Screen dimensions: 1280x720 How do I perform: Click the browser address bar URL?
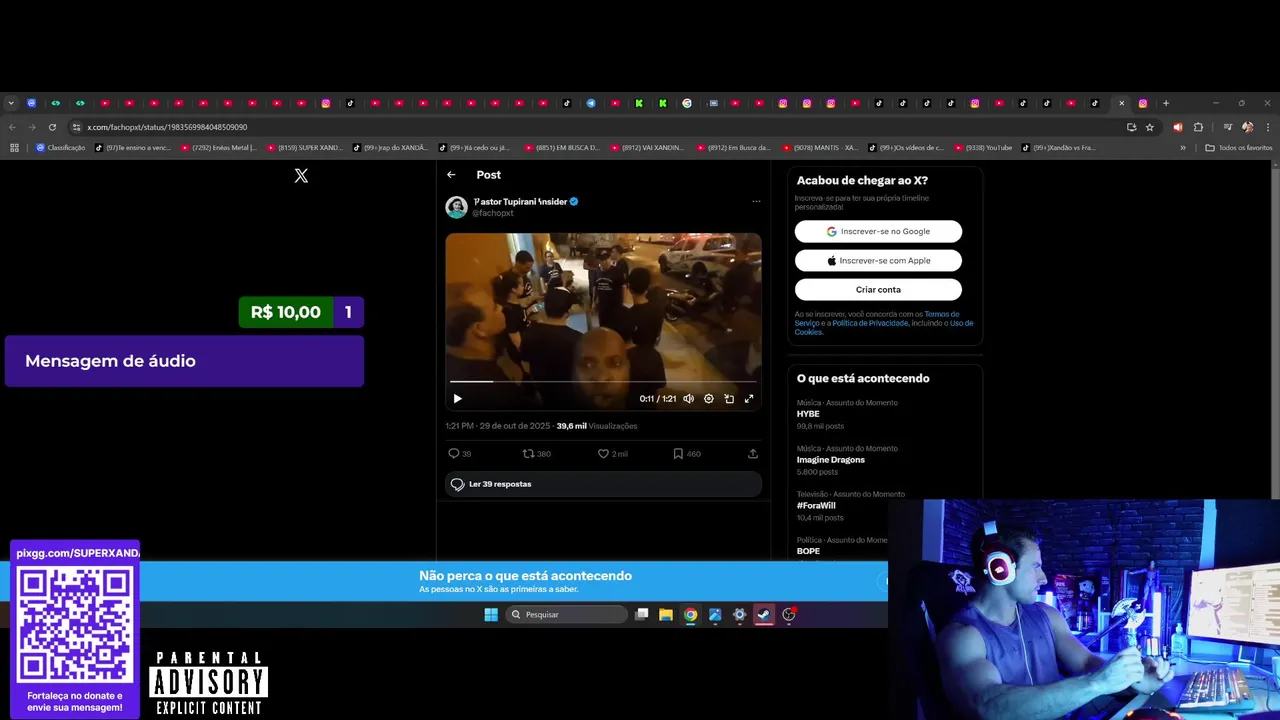[167, 127]
